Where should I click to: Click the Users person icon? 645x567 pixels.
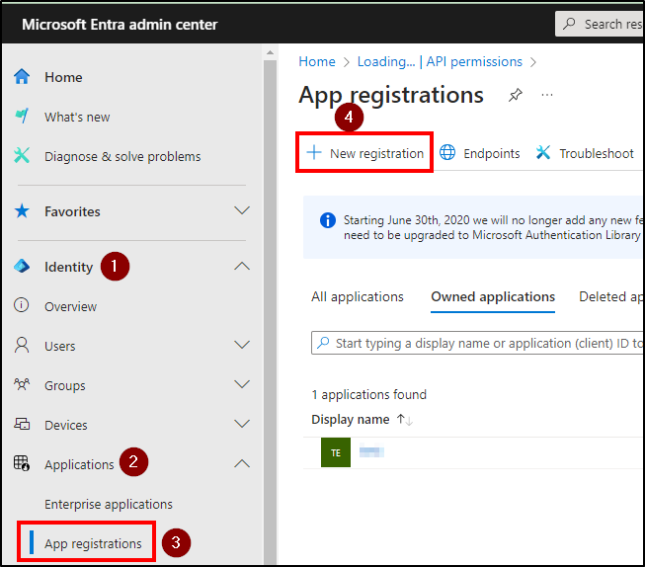coord(22,345)
